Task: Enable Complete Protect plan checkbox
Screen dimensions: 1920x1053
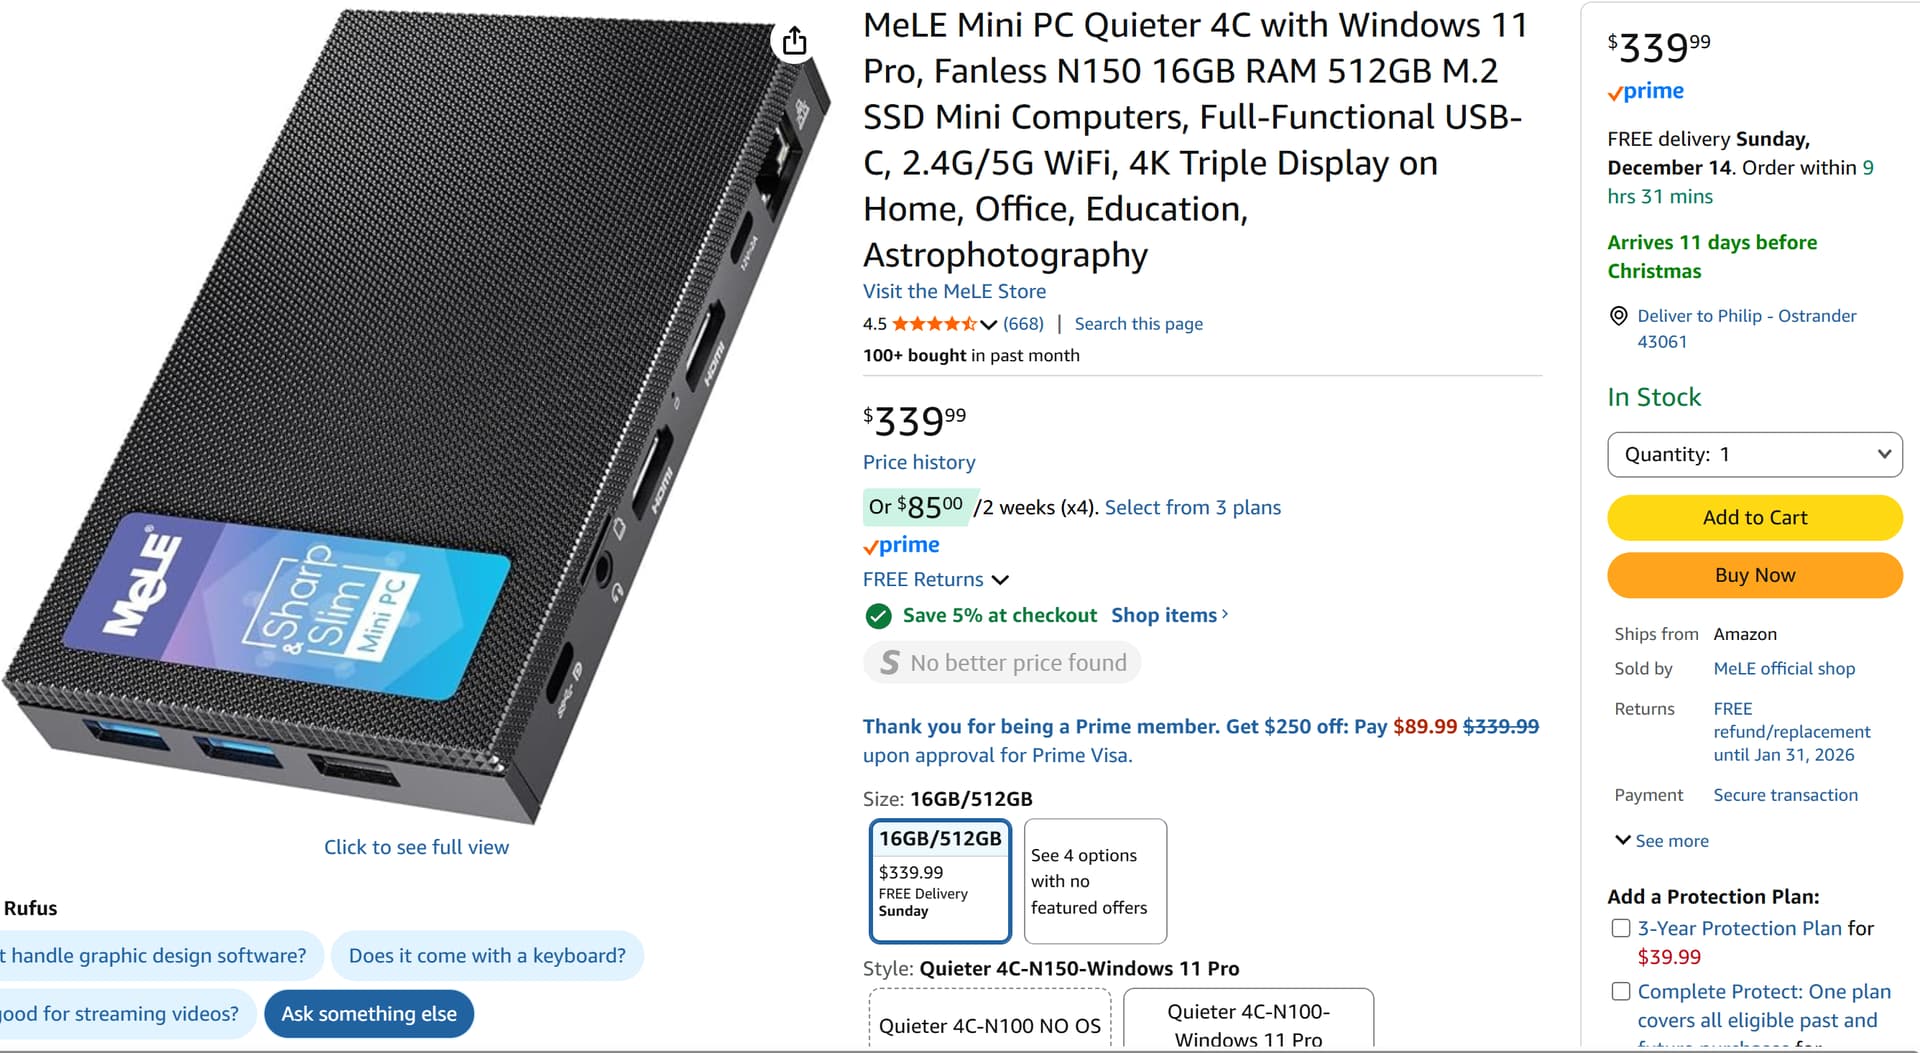Action: point(1621,991)
